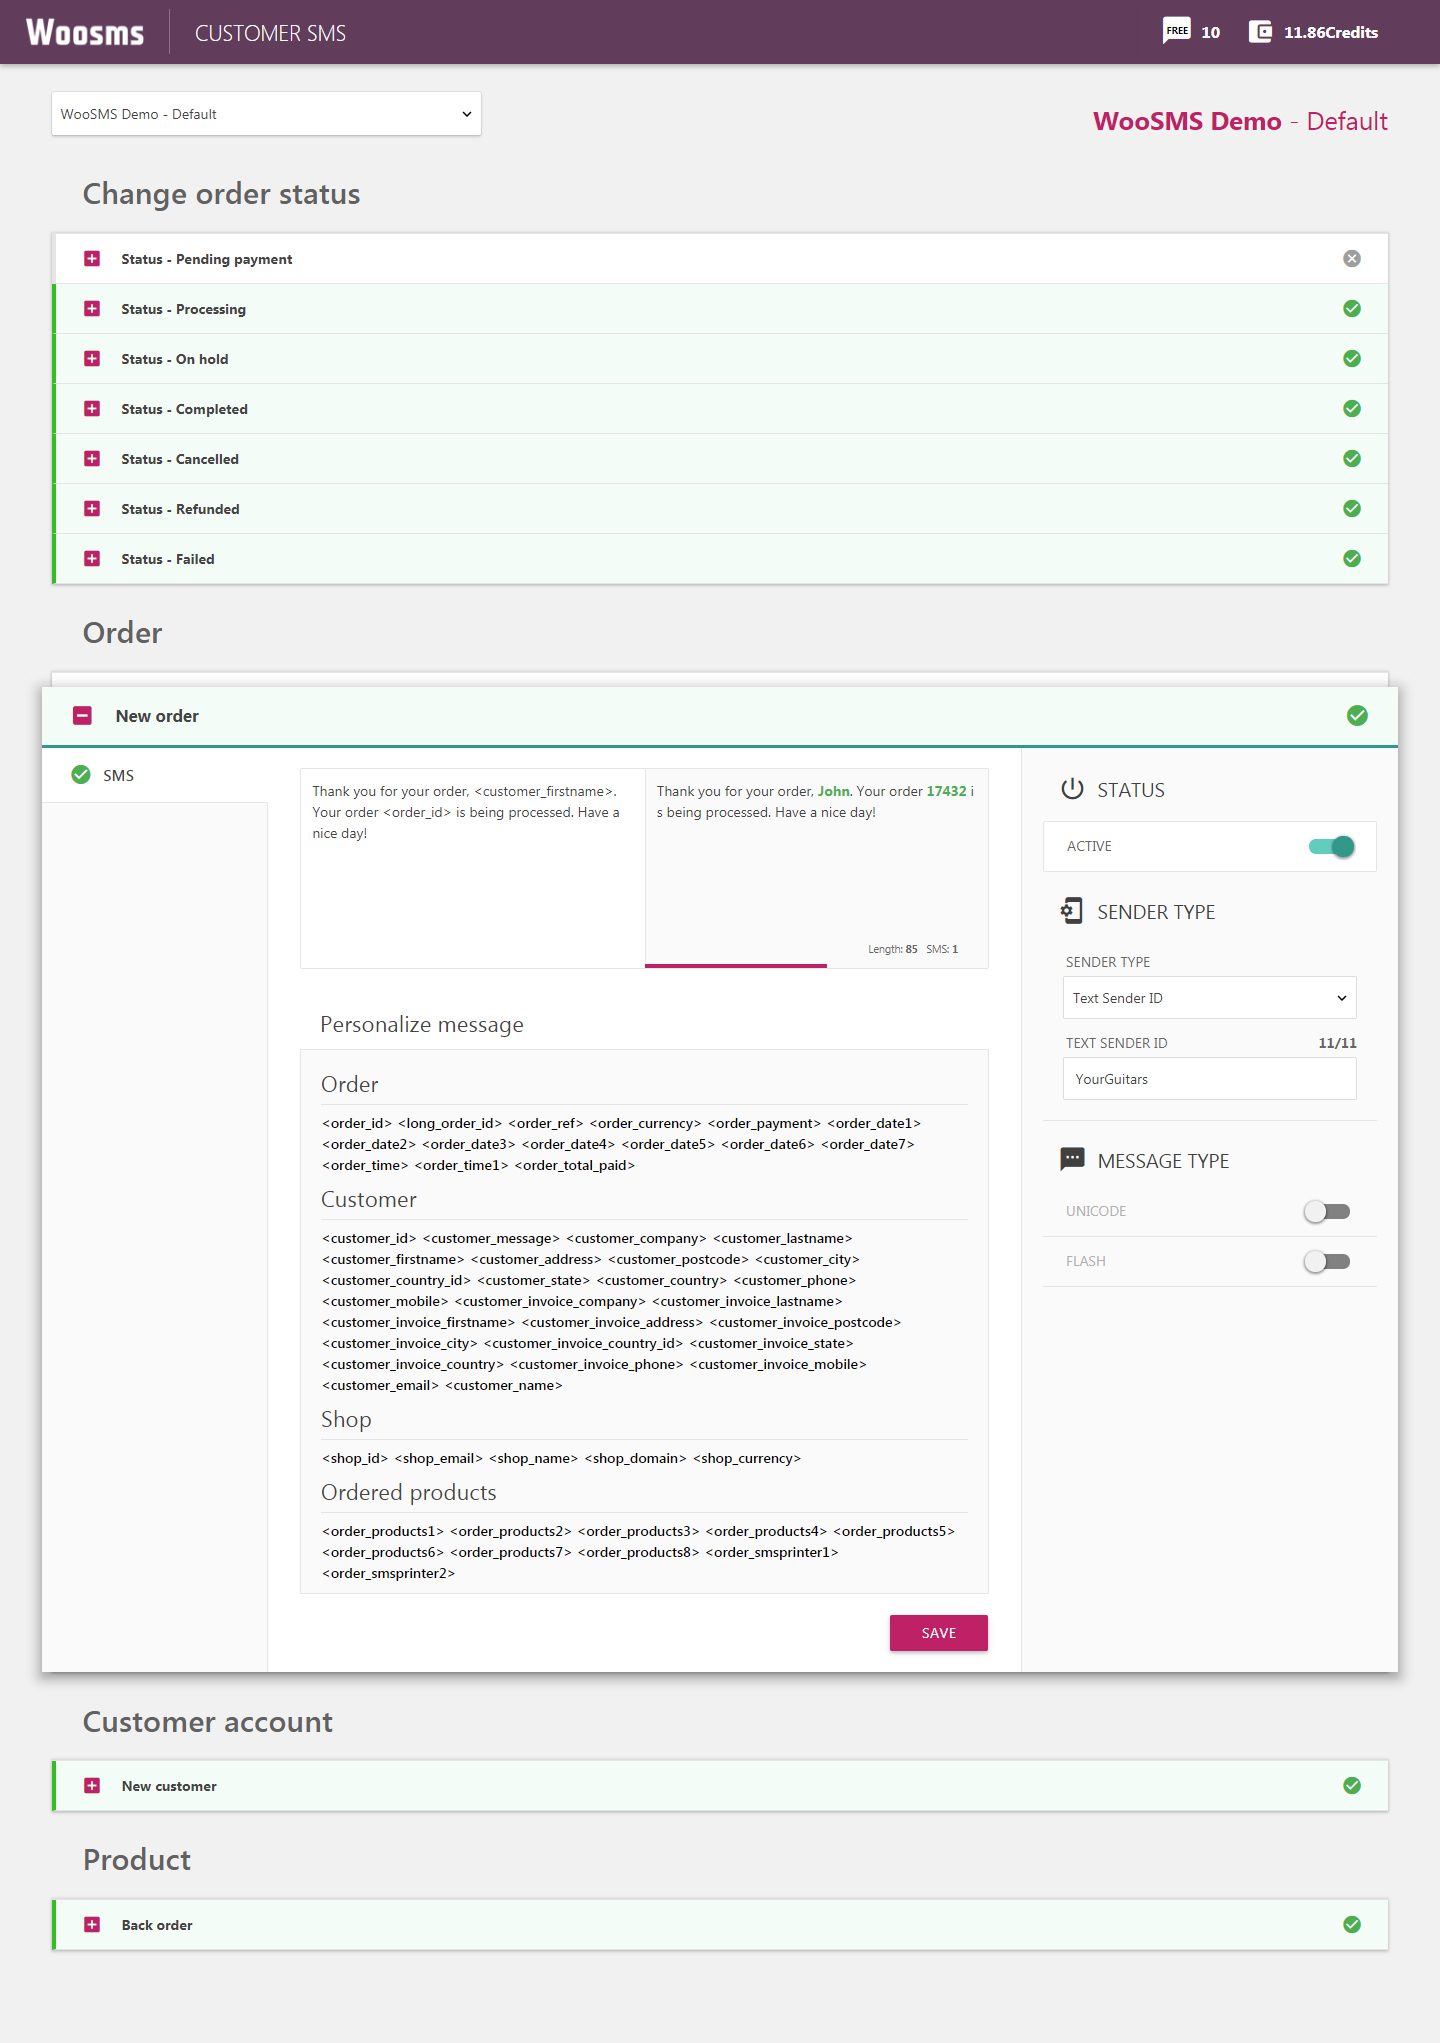Enable the Unicode message toggle
The height and width of the screenshot is (2043, 1440).
[1327, 1212]
